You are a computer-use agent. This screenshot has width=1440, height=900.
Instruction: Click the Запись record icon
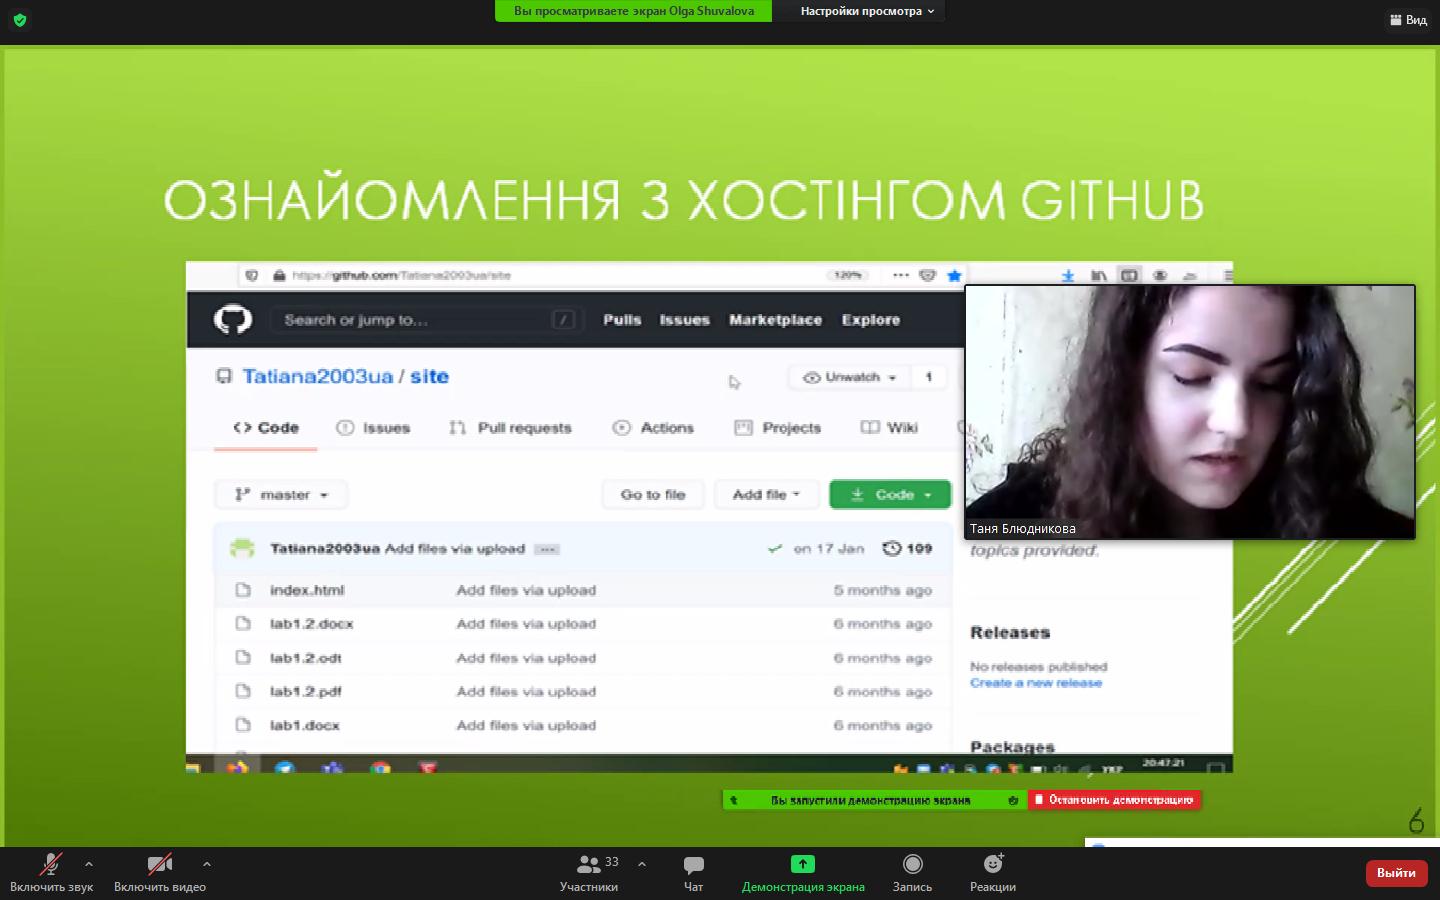(x=912, y=864)
